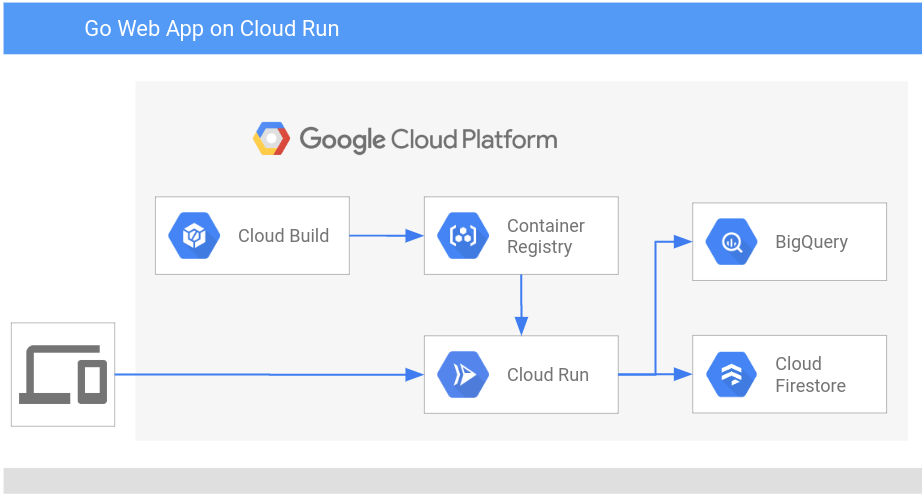Select the Container Registry hexagon icon

pyautogui.click(x=462, y=236)
